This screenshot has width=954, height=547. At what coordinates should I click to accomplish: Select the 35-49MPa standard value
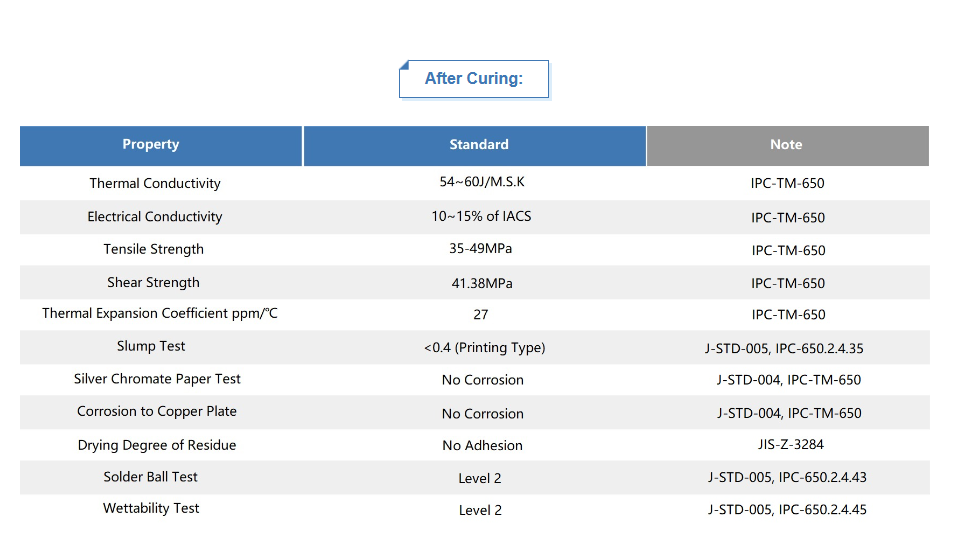click(481, 249)
